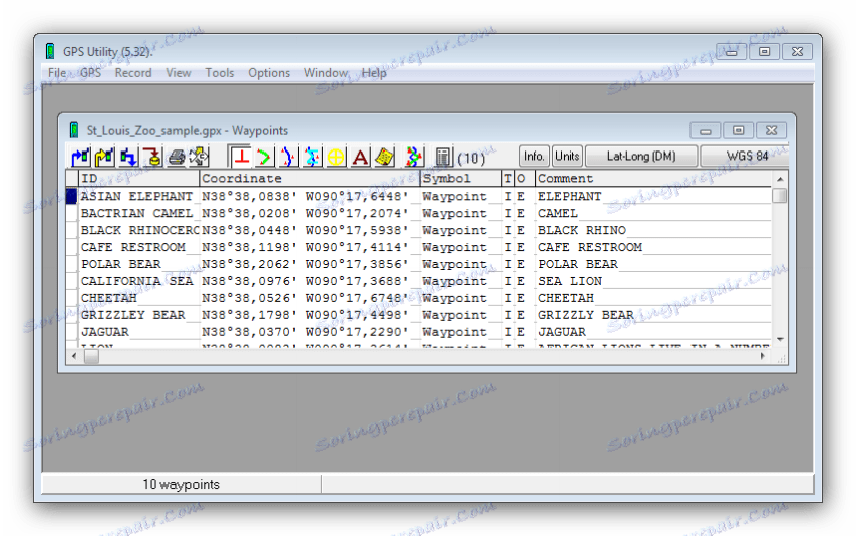Screen dimensions: 856x536
Task: Click the horizontal scrollbar left arrow
Action: pyautogui.click(x=74, y=356)
